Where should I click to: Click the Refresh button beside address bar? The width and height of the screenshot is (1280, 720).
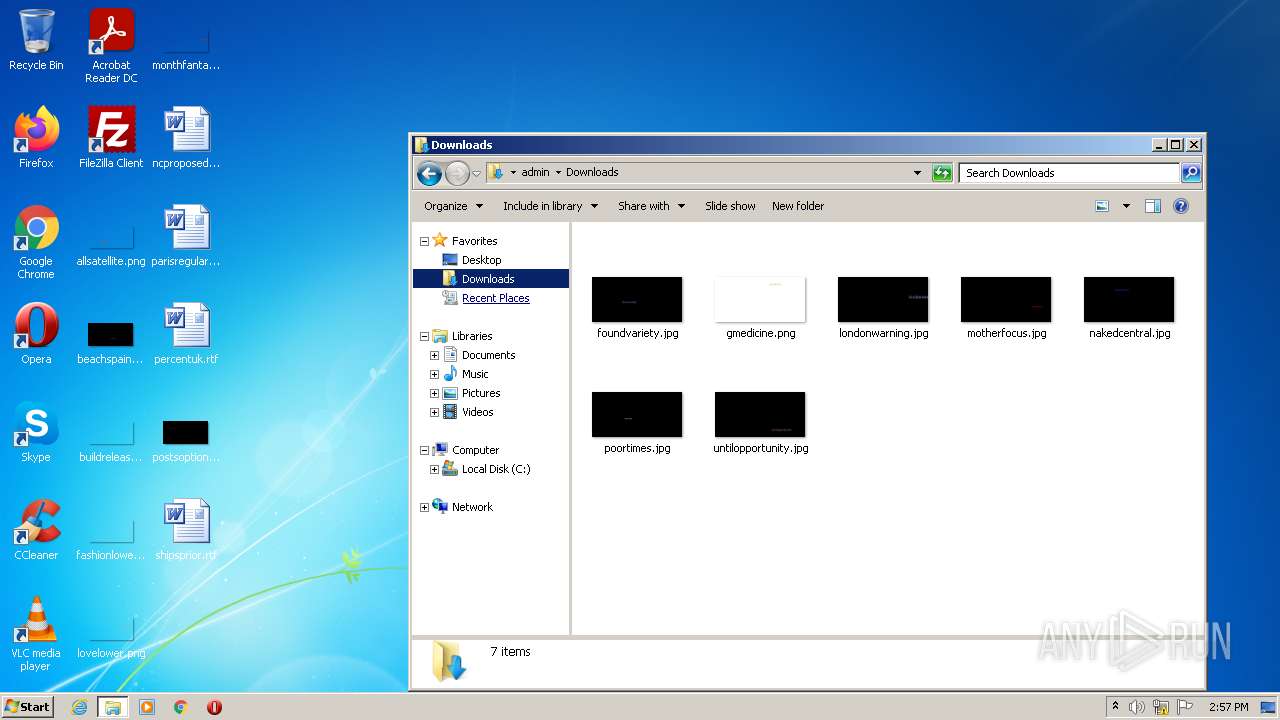point(942,173)
